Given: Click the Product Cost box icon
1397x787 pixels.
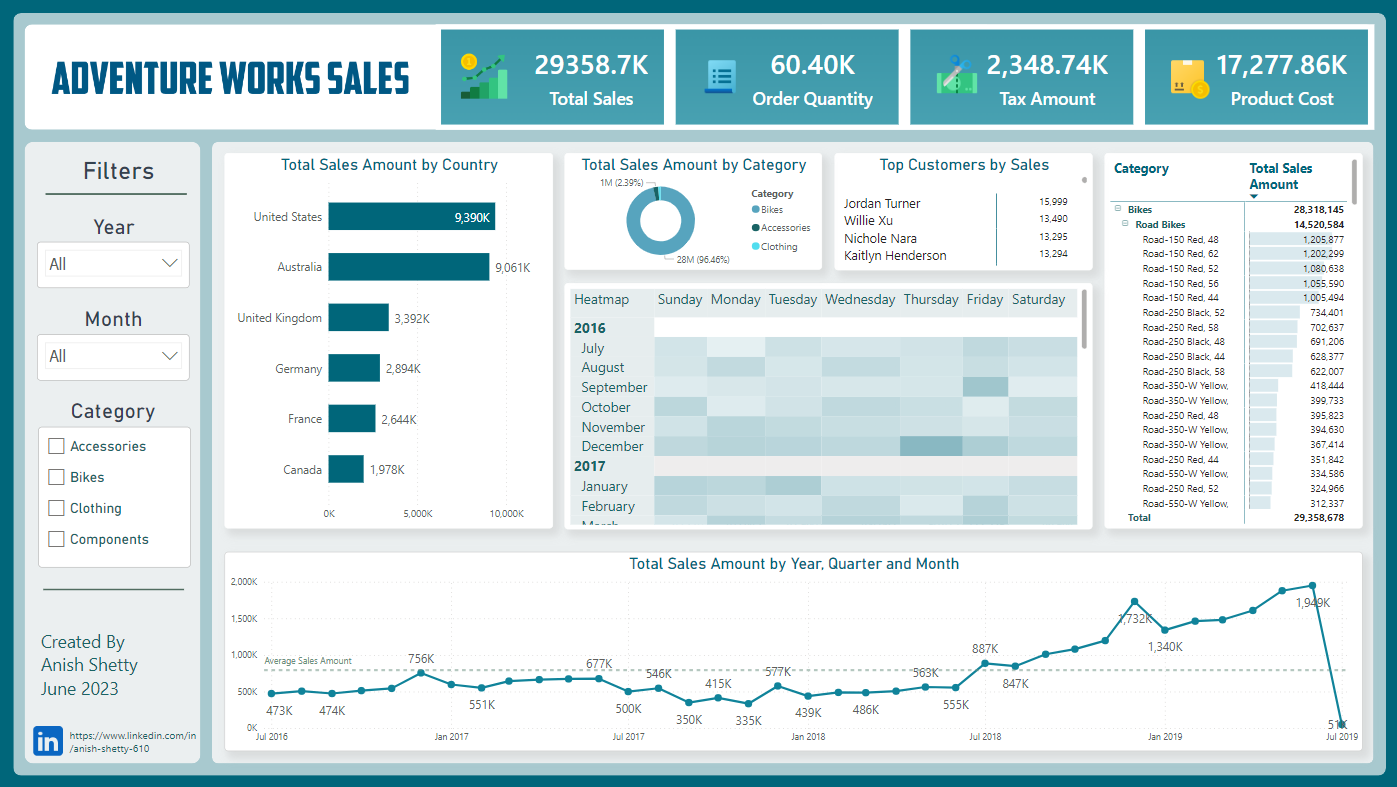Looking at the screenshot, I should coord(1189,77).
